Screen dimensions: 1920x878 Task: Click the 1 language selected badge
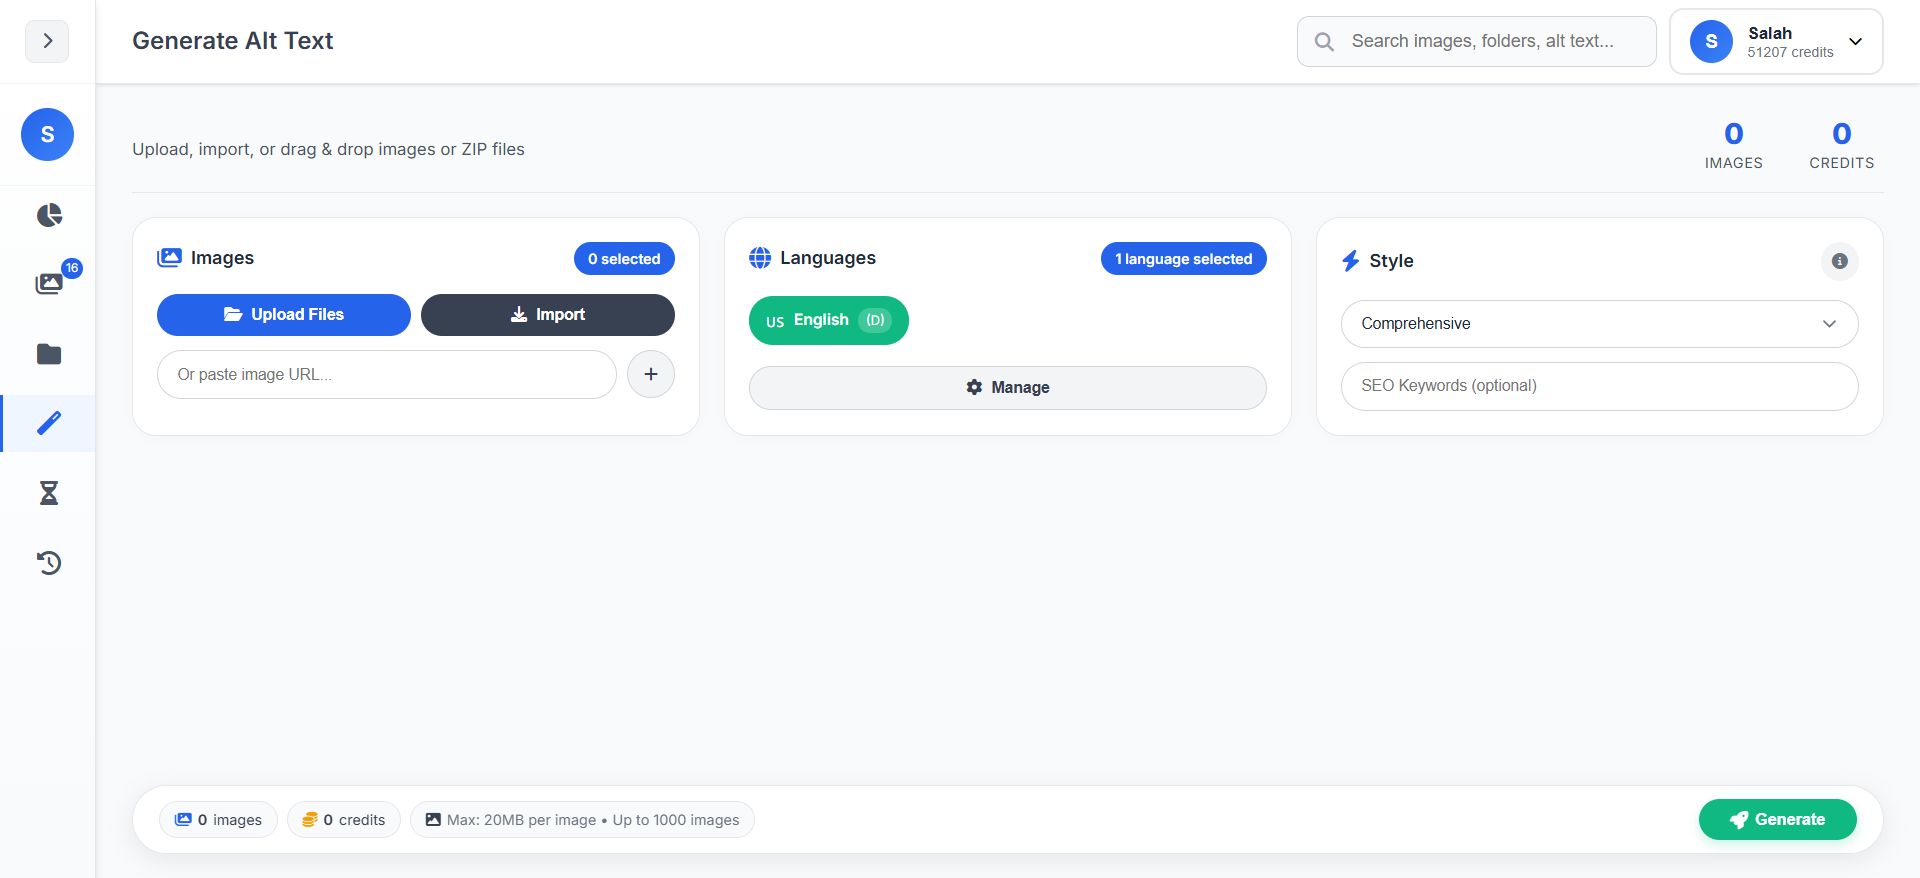[1184, 259]
